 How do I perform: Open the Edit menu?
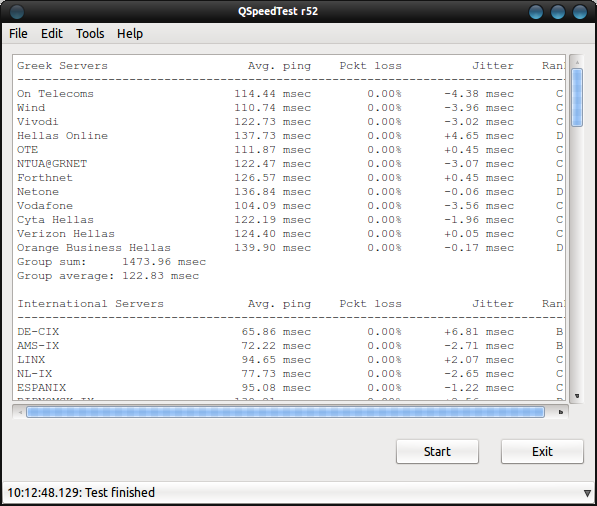52,34
